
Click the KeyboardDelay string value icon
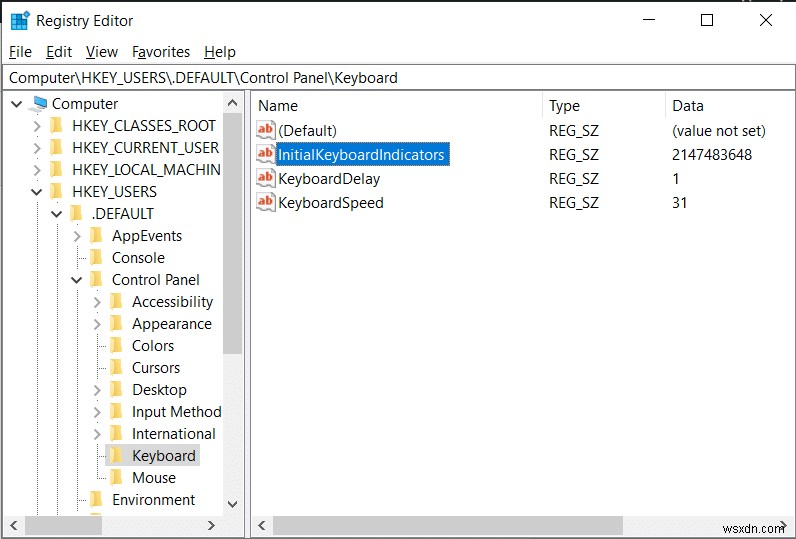(266, 179)
